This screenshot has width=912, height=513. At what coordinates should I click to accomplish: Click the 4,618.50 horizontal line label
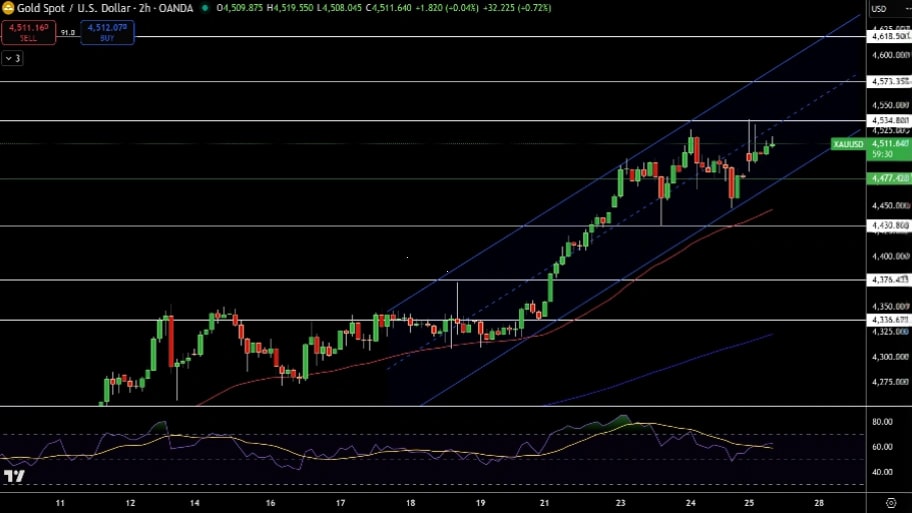pyautogui.click(x=889, y=36)
